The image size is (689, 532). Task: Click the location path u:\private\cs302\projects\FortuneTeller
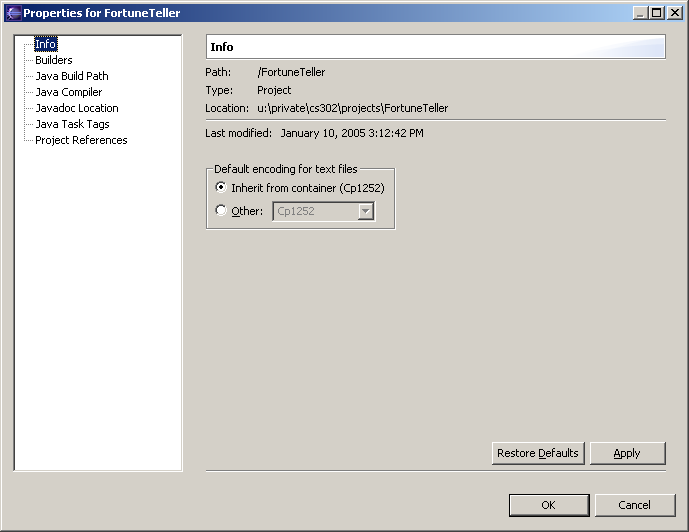pyautogui.click(x=352, y=108)
